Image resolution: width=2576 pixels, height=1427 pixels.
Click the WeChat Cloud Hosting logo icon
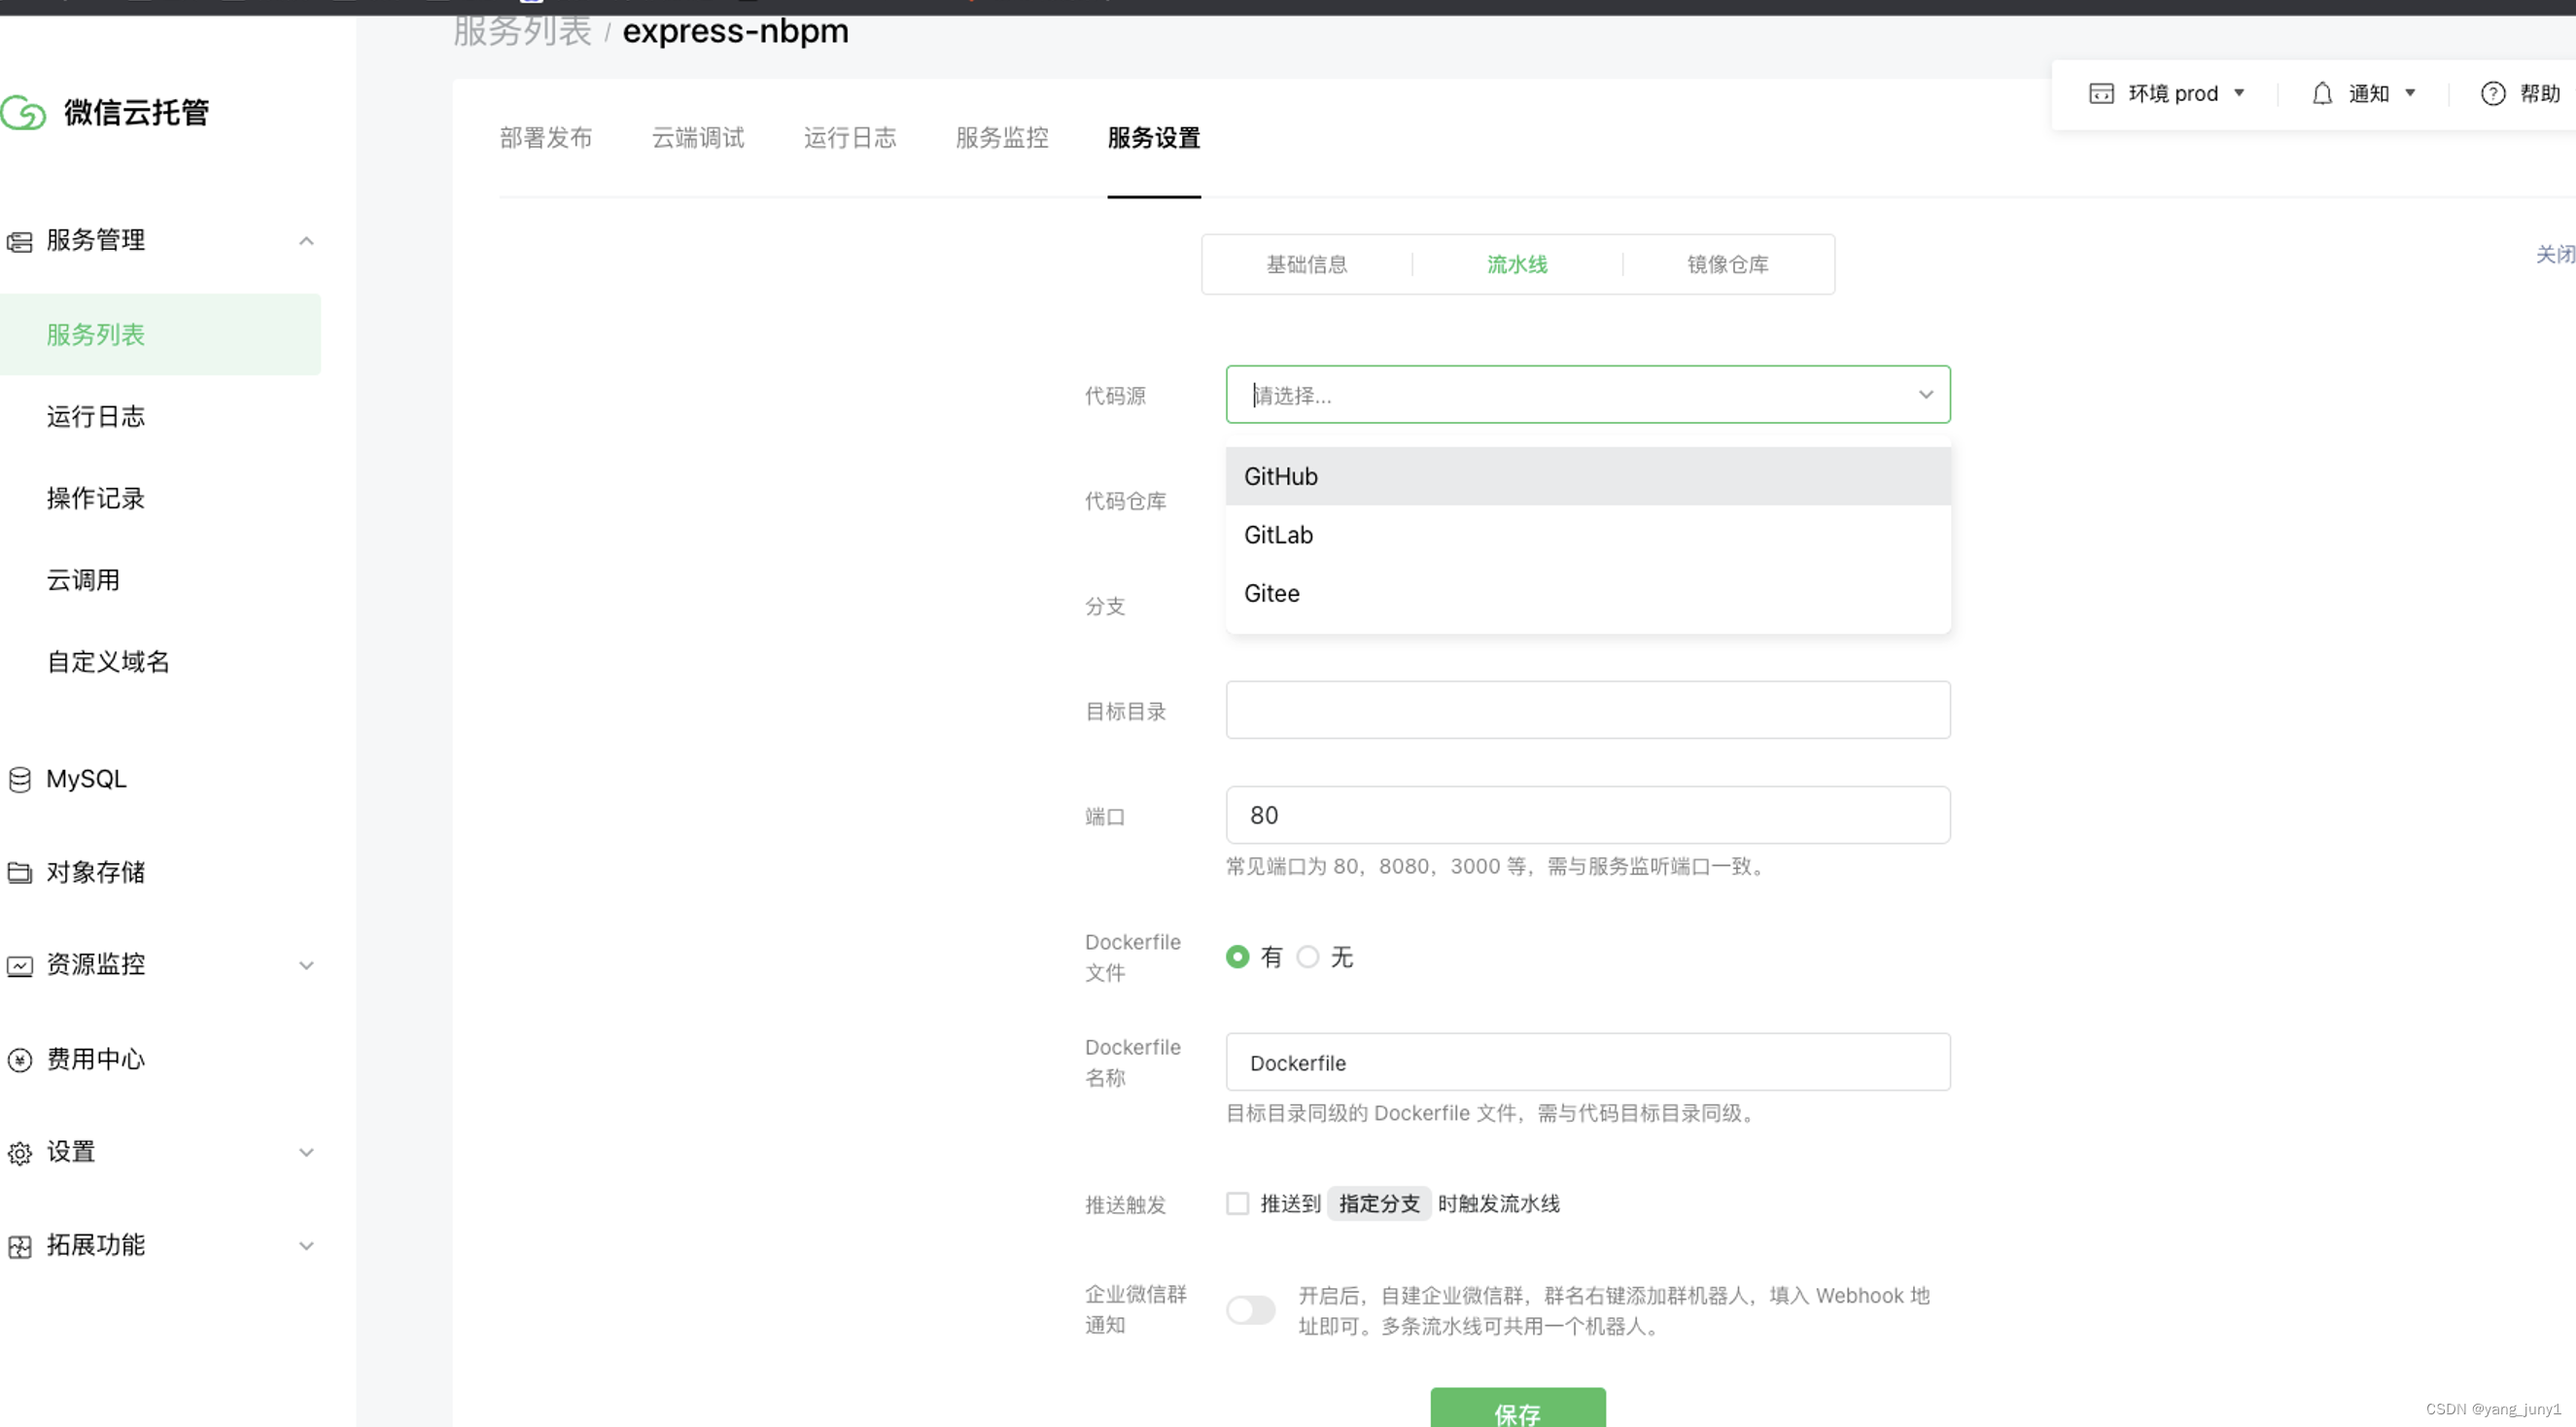click(x=24, y=112)
